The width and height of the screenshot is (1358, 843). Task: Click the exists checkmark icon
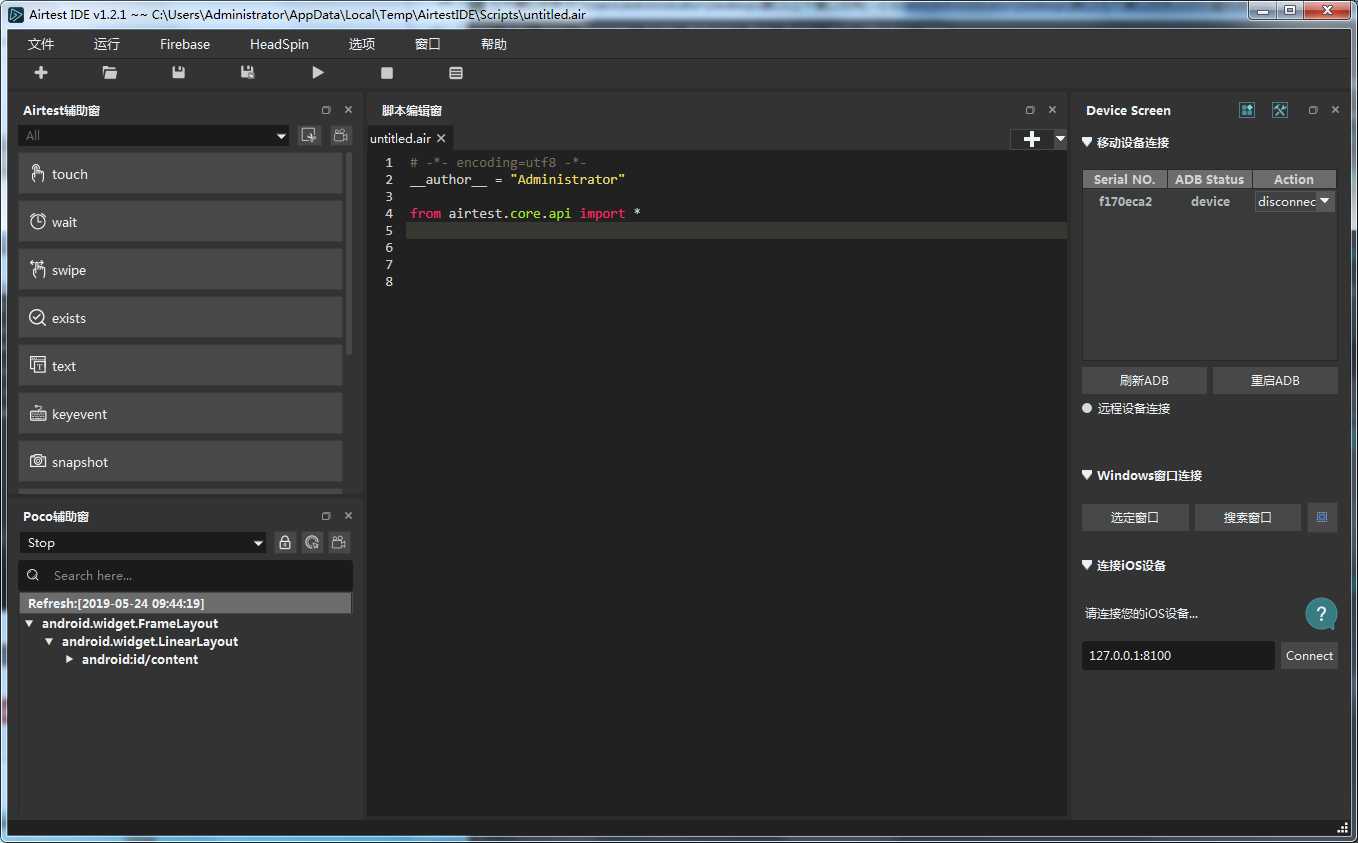[x=38, y=317]
